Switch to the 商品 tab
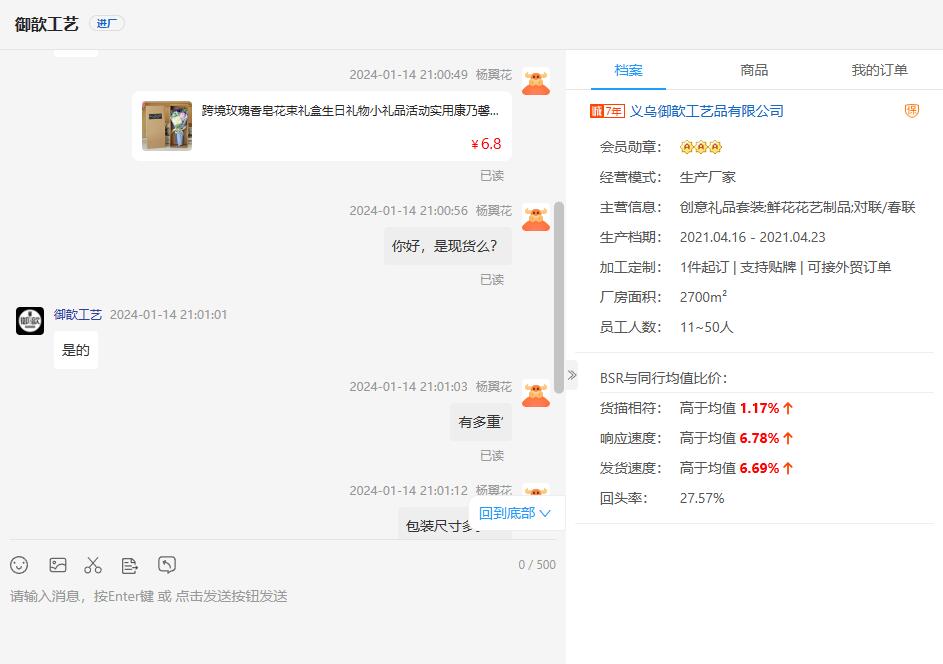The image size is (943, 664). pos(754,70)
